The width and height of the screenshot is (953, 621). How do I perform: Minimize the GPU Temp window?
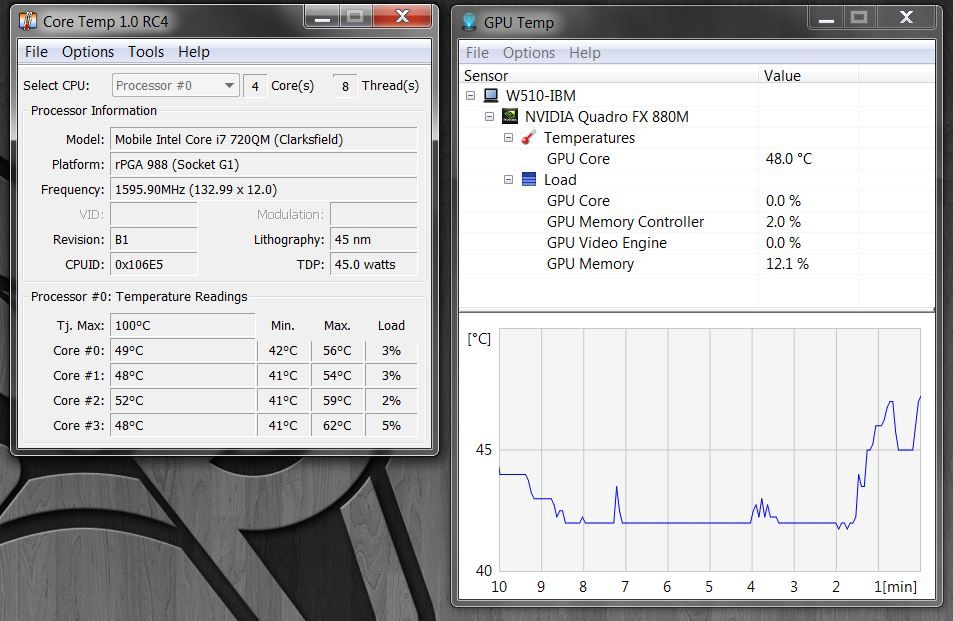pyautogui.click(x=826, y=17)
